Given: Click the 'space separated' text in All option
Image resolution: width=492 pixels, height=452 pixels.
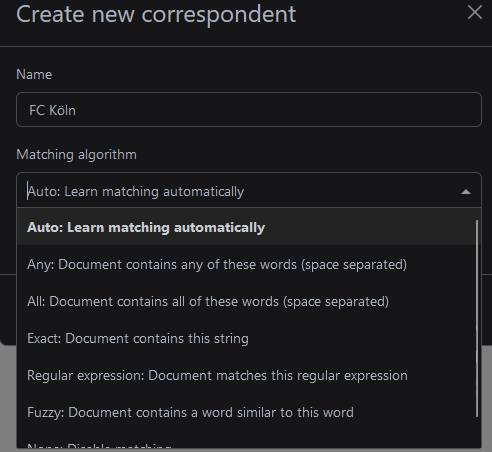Looking at the screenshot, I should (336, 302).
